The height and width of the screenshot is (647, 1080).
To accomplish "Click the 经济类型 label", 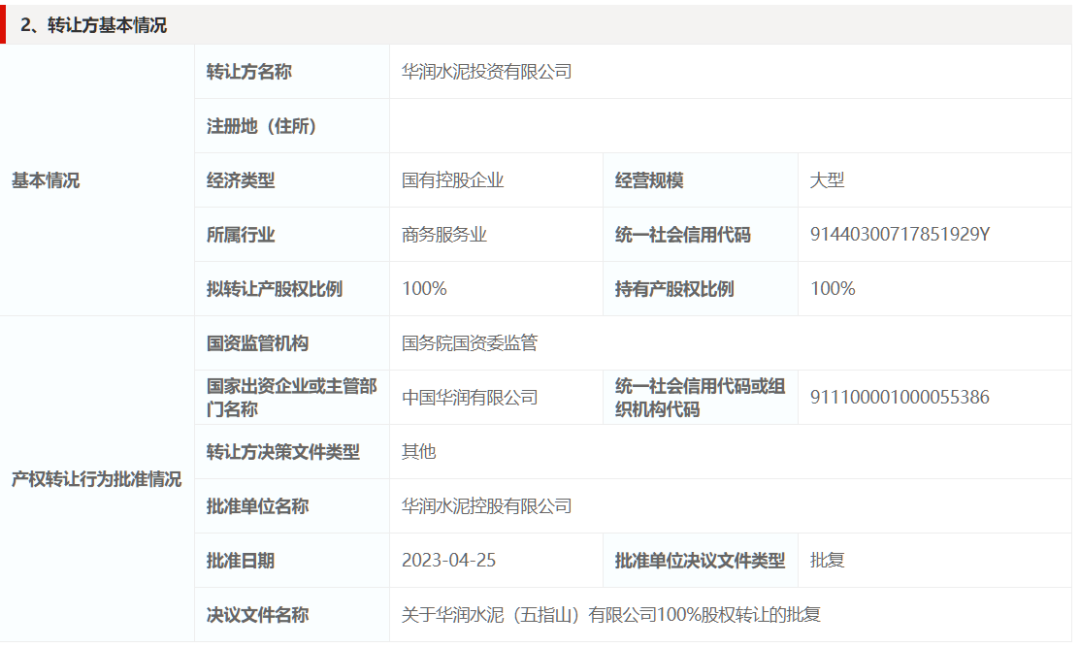I will [240, 181].
